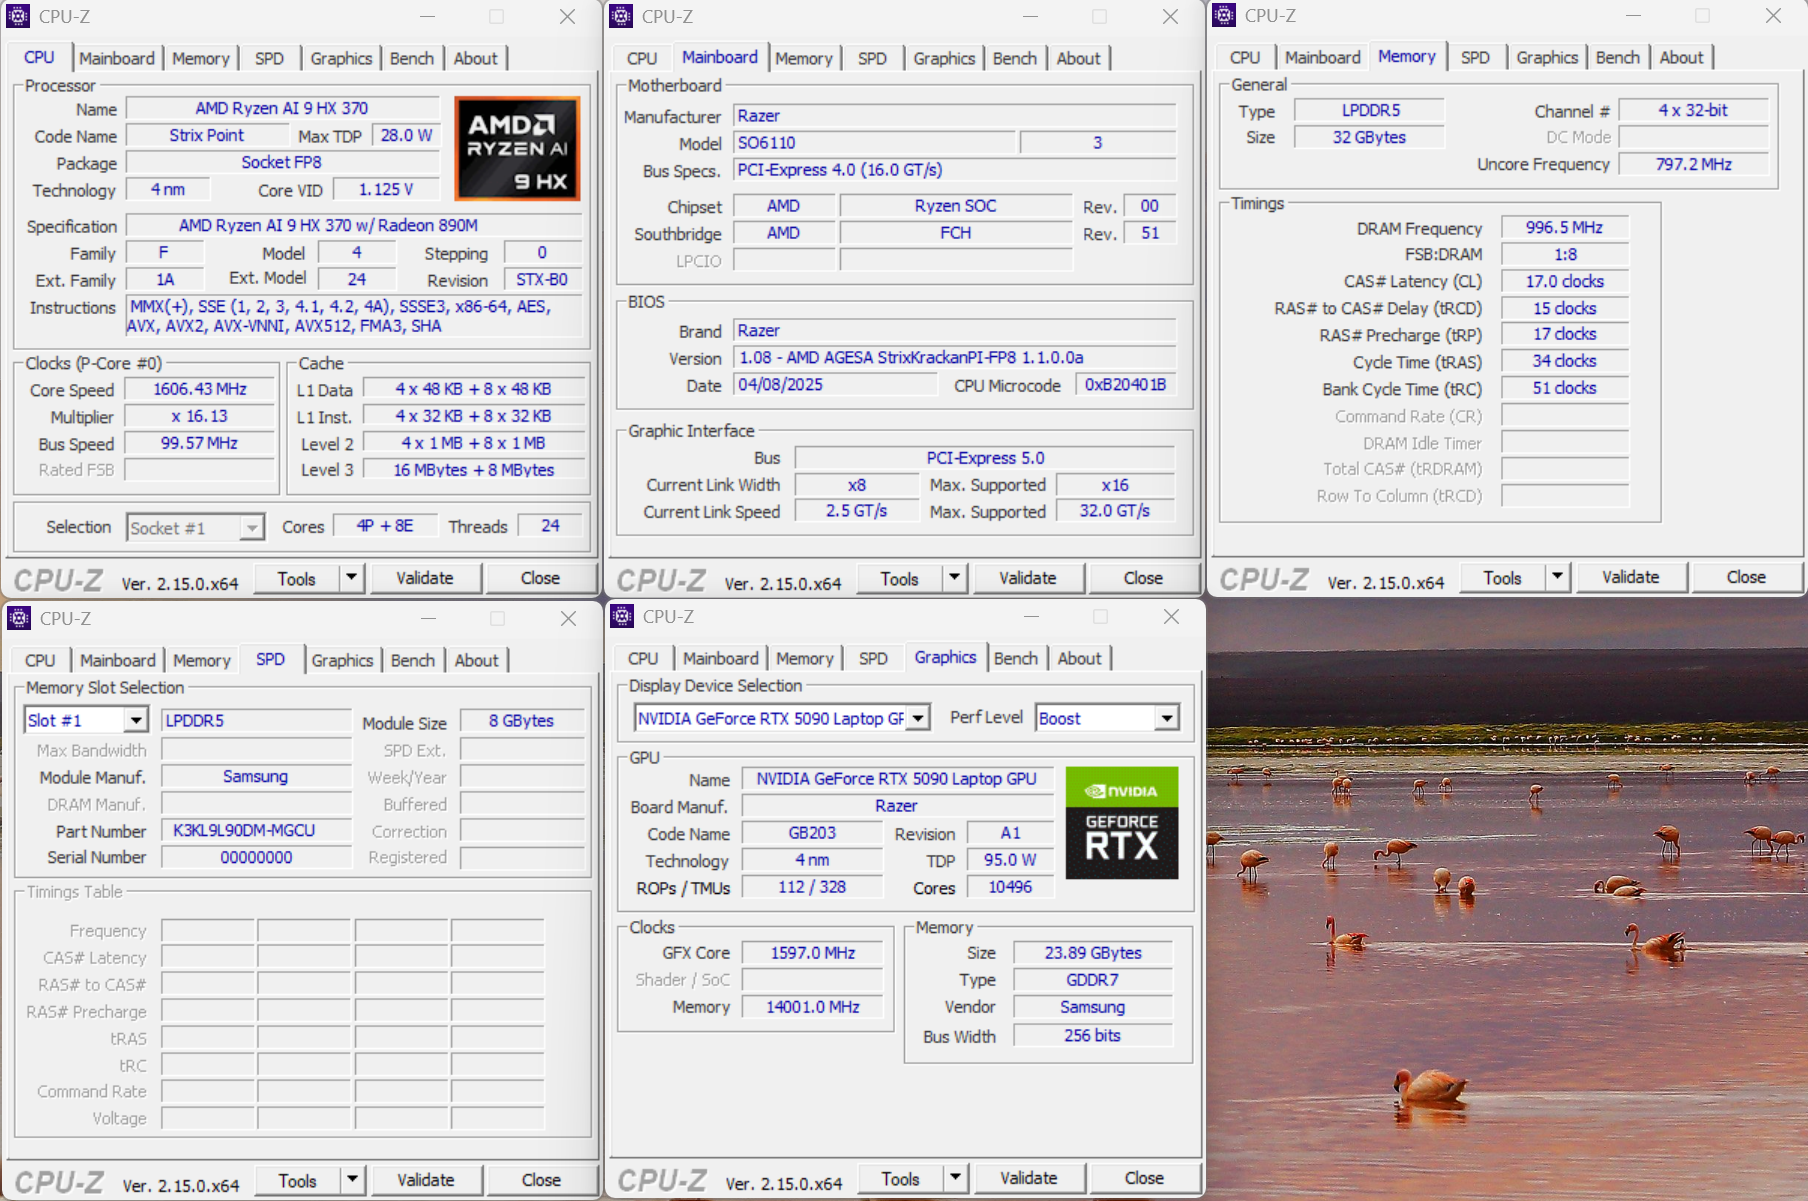The image size is (1808, 1201).
Task: Click the CPU Microcode value 0xB20401B
Action: (1125, 385)
